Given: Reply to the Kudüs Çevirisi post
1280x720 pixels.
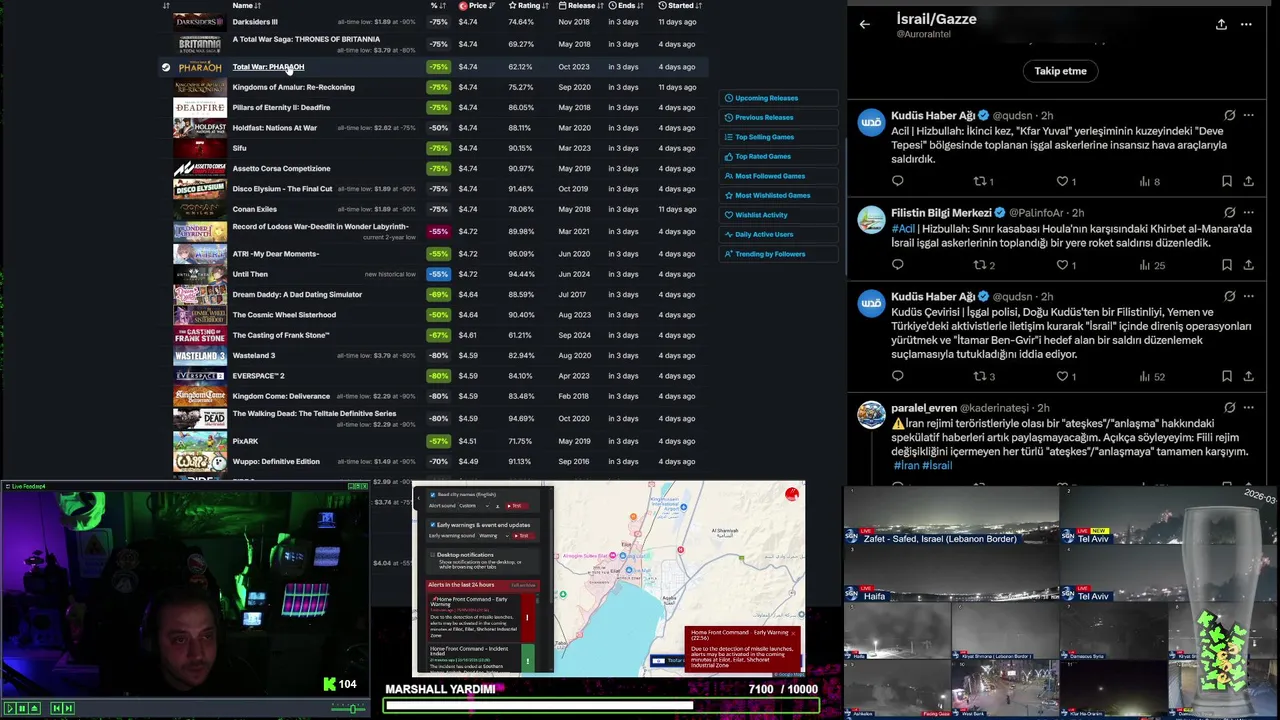Looking at the screenshot, I should click(x=897, y=376).
